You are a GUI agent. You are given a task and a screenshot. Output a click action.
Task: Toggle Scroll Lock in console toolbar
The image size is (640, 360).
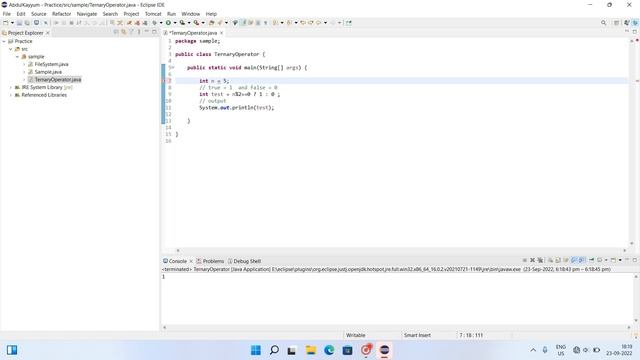point(558,260)
